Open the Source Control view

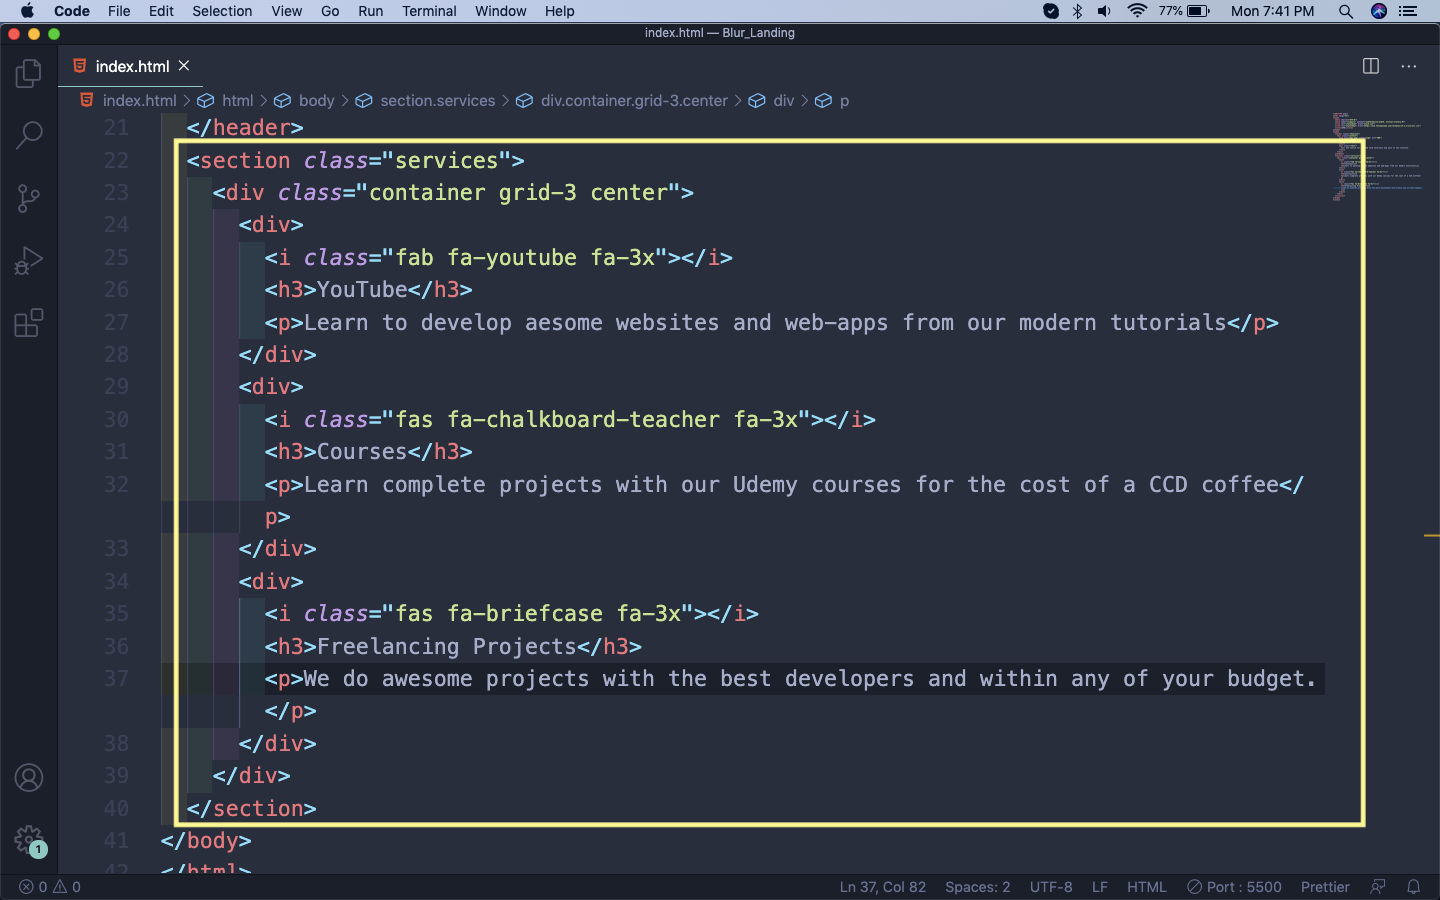pos(29,198)
